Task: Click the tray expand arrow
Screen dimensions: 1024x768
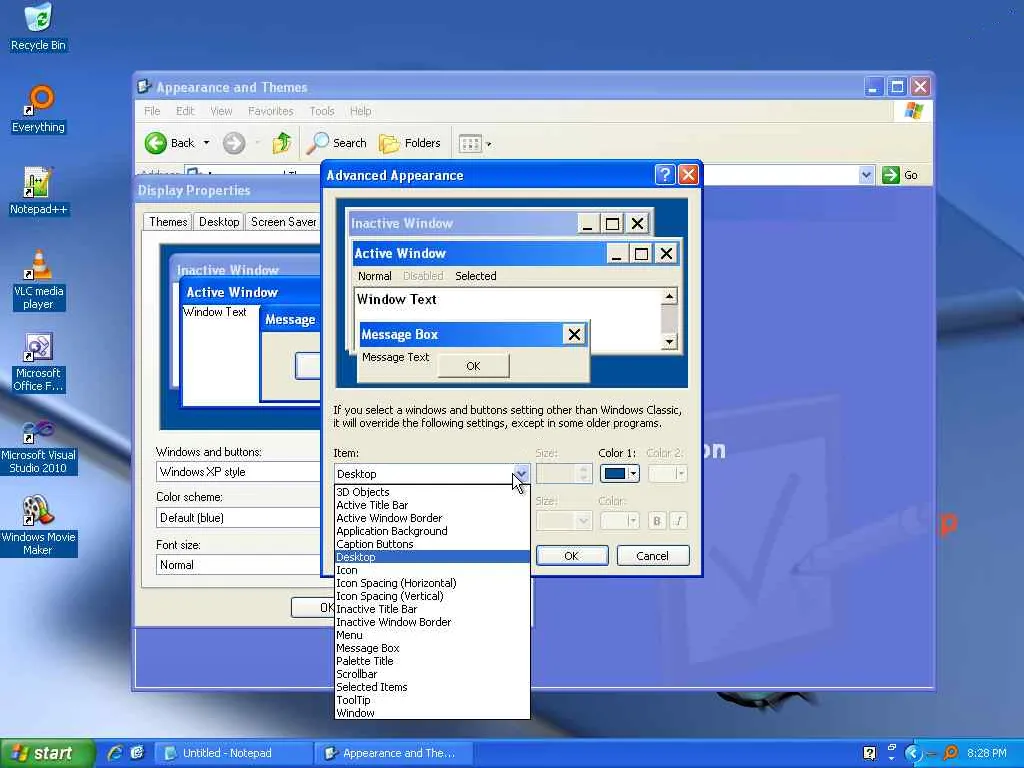Action: click(x=912, y=753)
